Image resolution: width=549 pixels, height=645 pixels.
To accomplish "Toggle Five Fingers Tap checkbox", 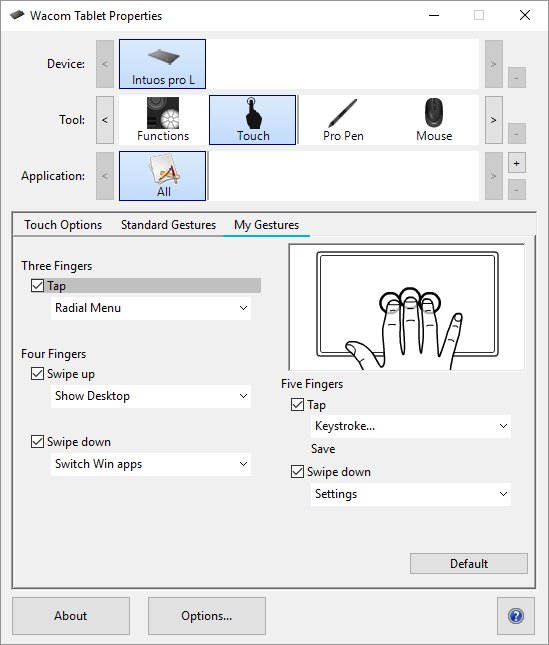I will [297, 404].
